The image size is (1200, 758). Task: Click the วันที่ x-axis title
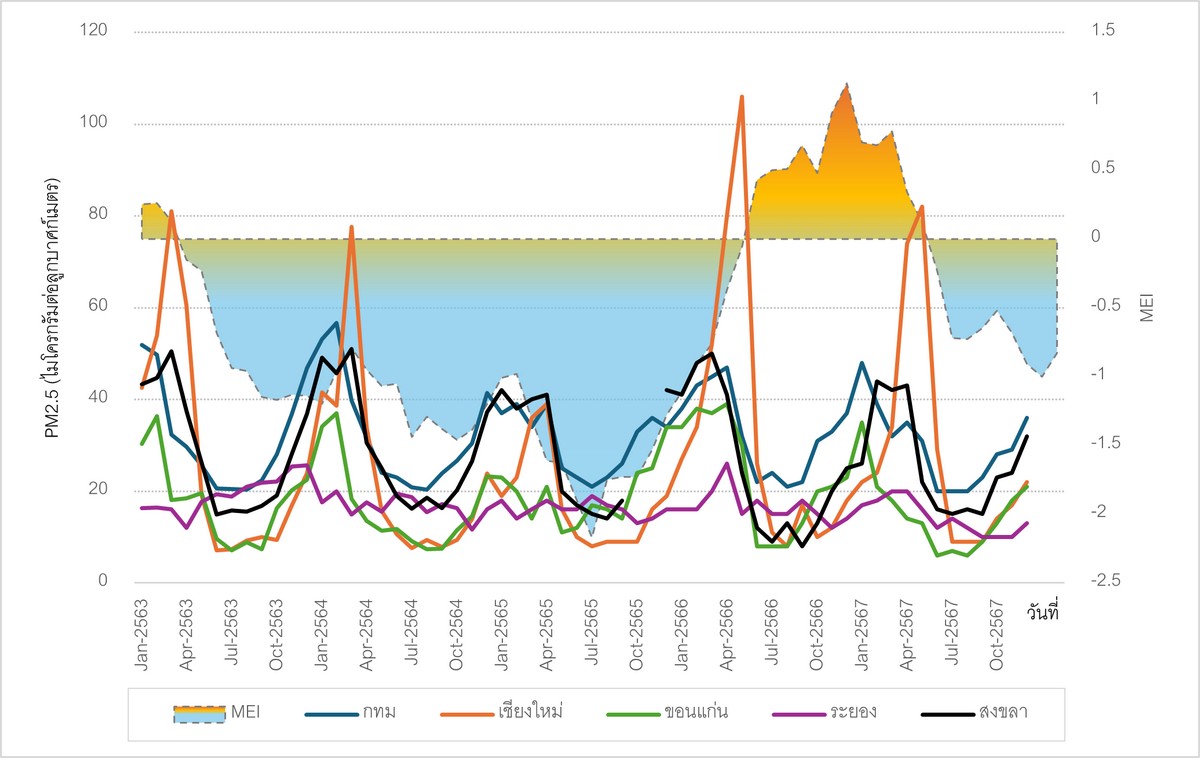[1042, 612]
